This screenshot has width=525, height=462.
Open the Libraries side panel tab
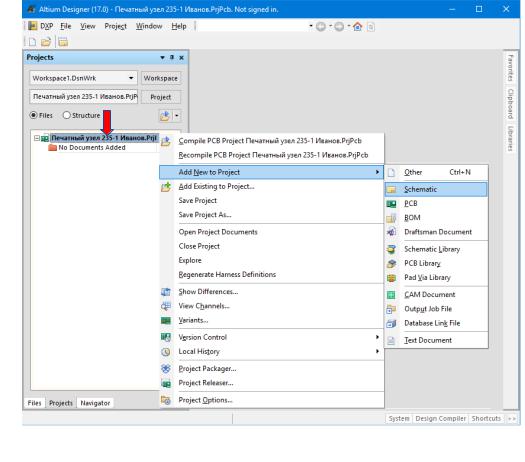(510, 138)
